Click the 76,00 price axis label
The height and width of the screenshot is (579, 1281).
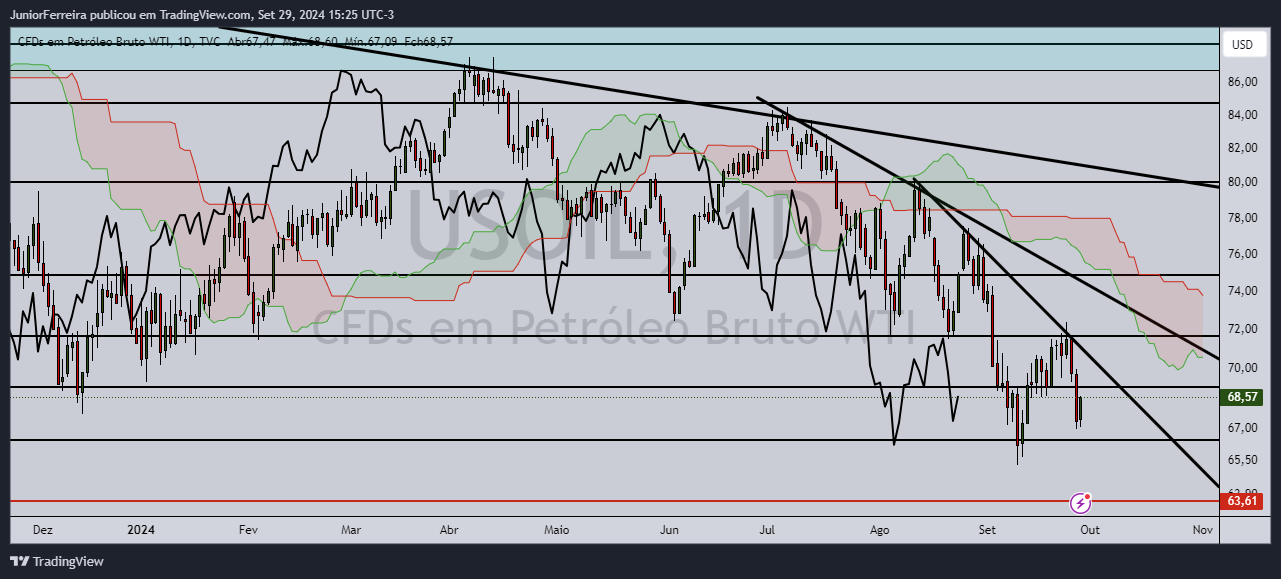pos(1242,254)
